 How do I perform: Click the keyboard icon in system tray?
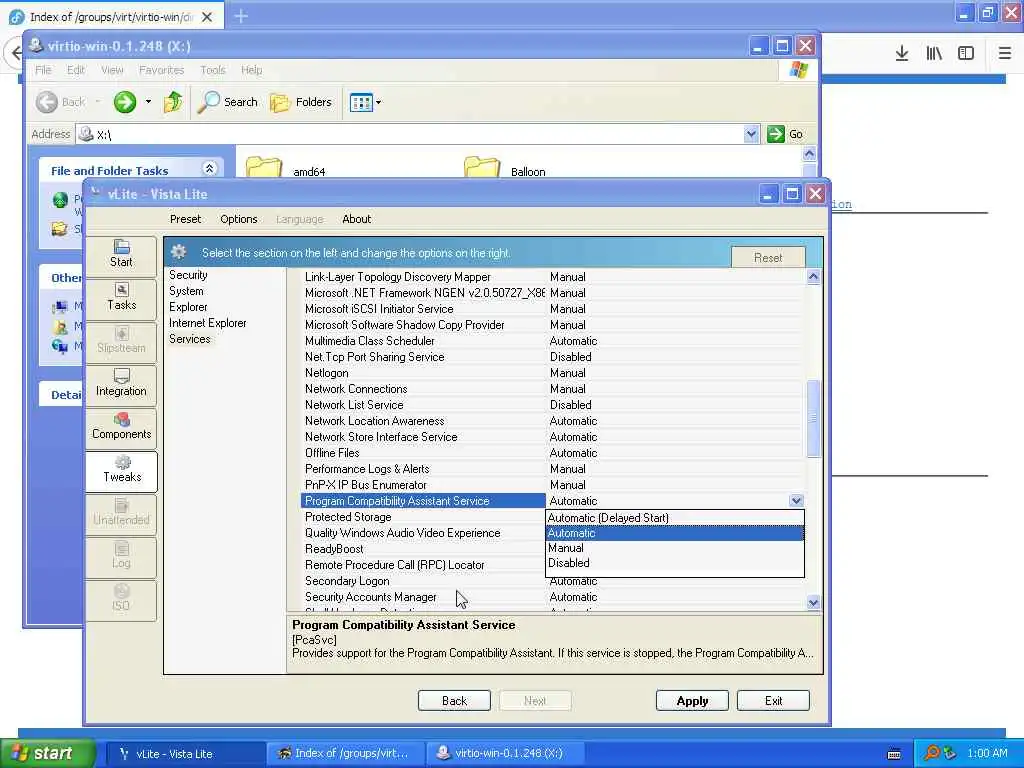(x=894, y=754)
